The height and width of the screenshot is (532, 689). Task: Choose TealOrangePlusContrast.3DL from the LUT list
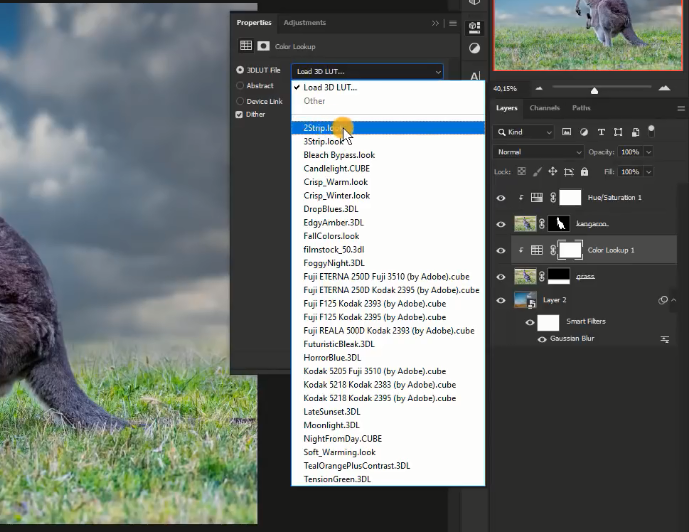click(x=356, y=465)
